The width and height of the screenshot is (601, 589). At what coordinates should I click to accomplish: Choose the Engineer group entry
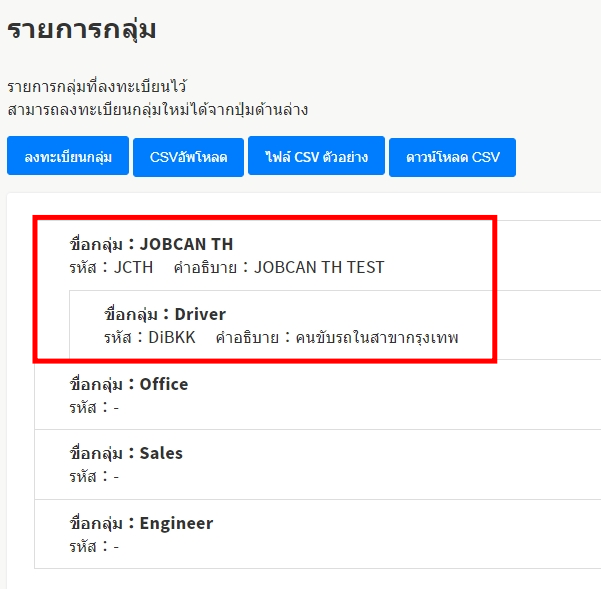pyautogui.click(x=176, y=523)
